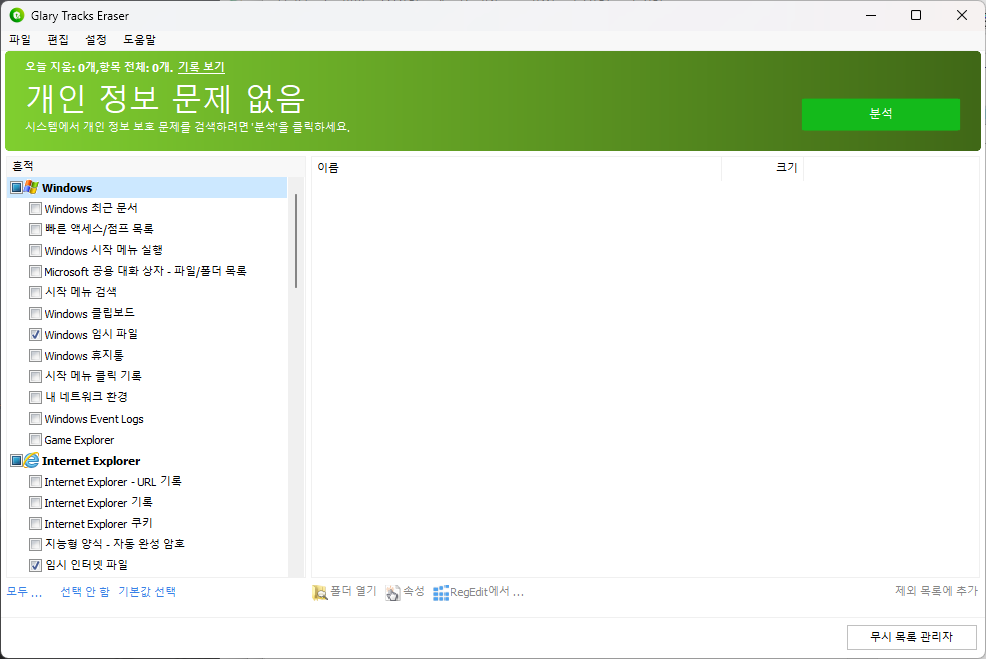Open the 기록 보기 link
Screen dimensions: 986x659
click(201, 67)
